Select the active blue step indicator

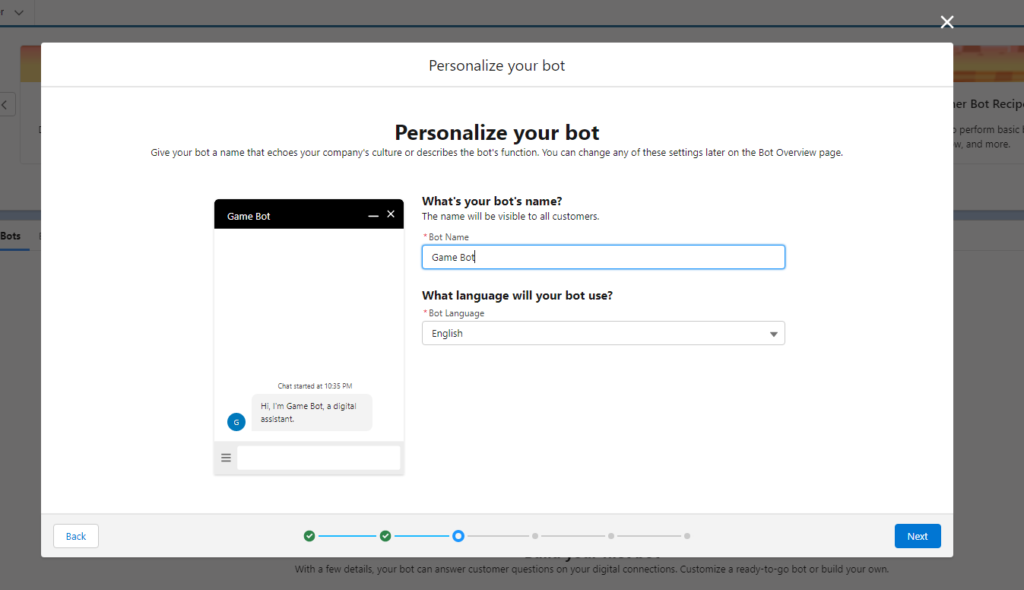click(x=458, y=536)
